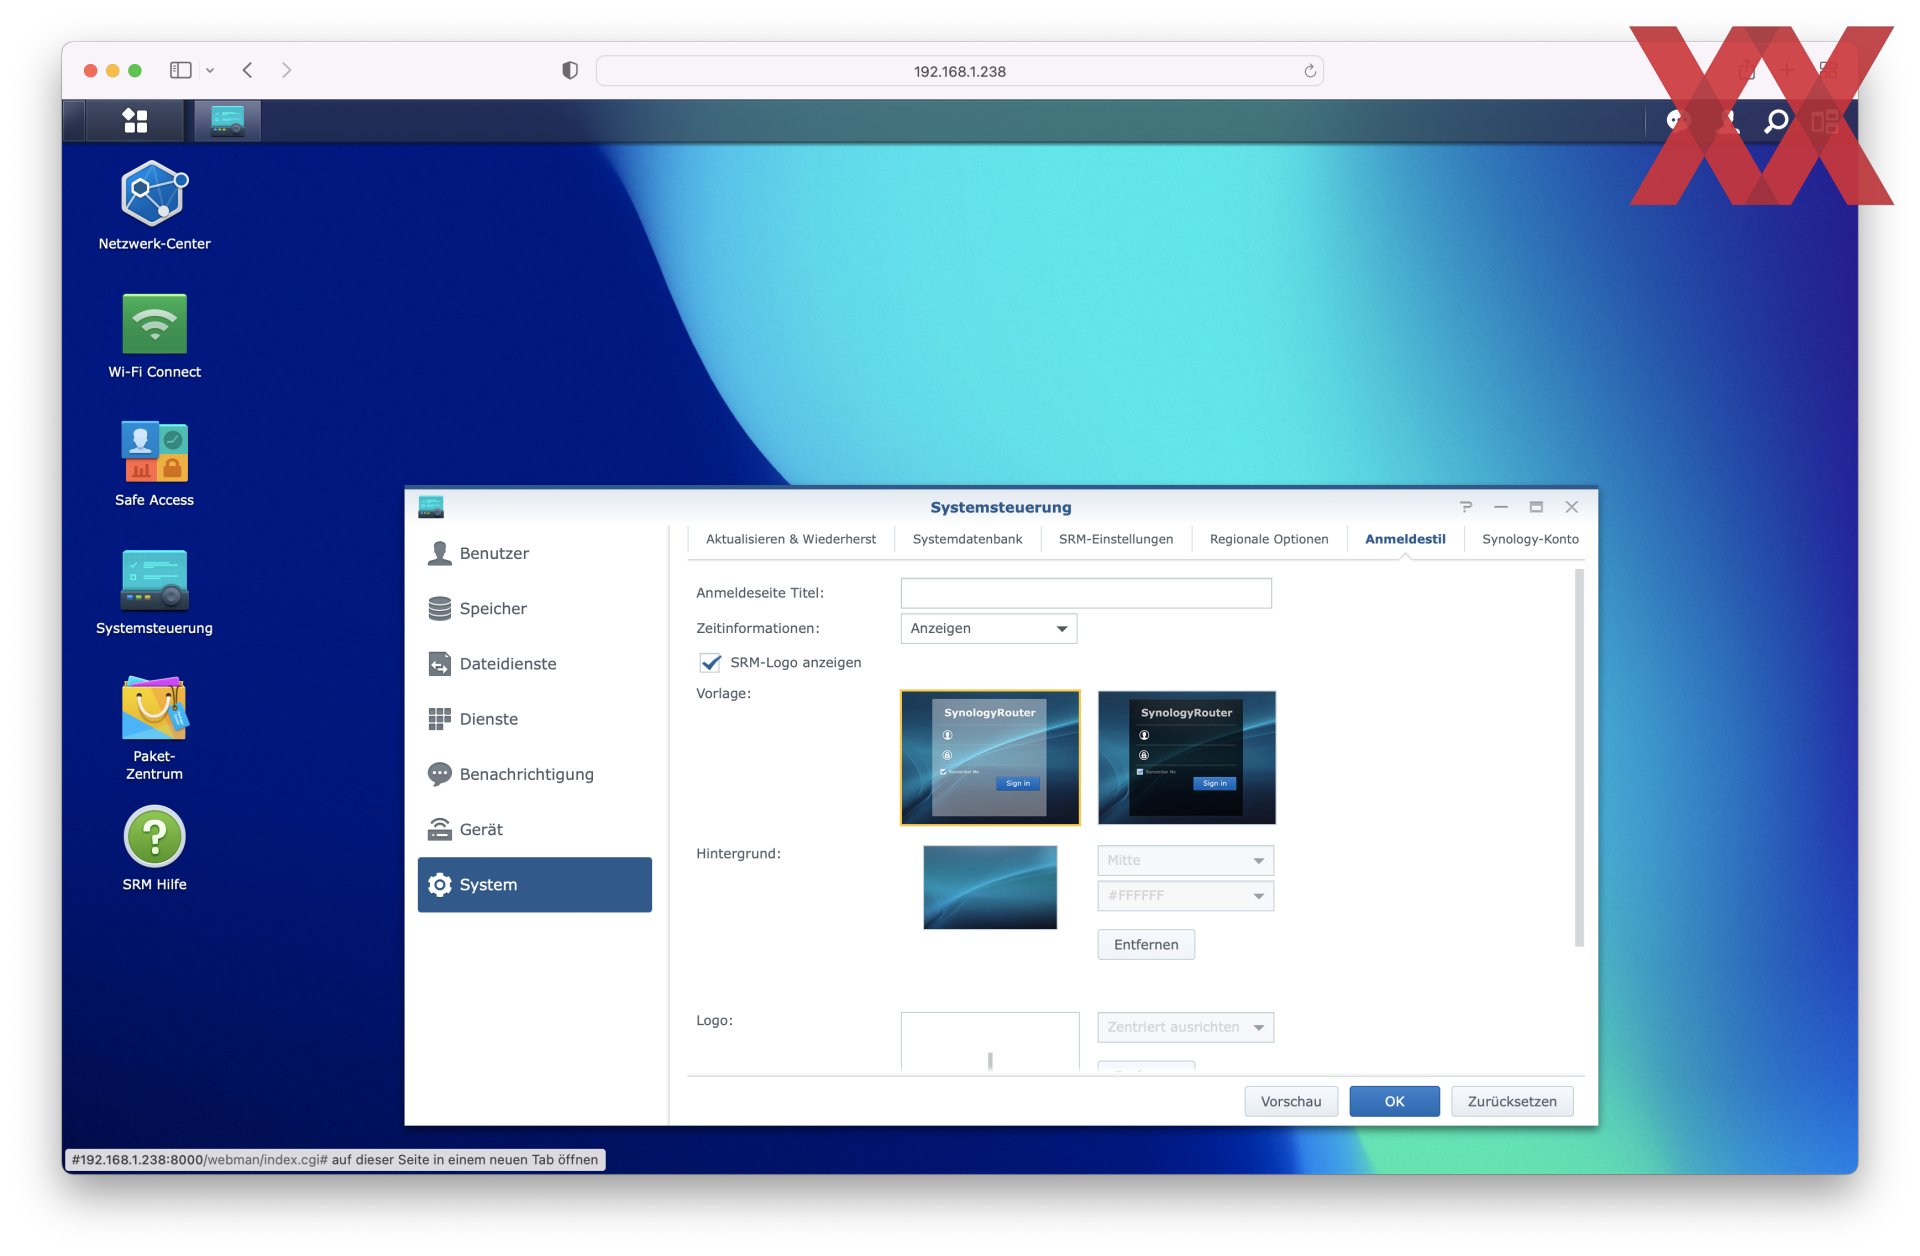
Task: Click the Anmeldestil panel vertical scrollbar
Action: 1579,757
